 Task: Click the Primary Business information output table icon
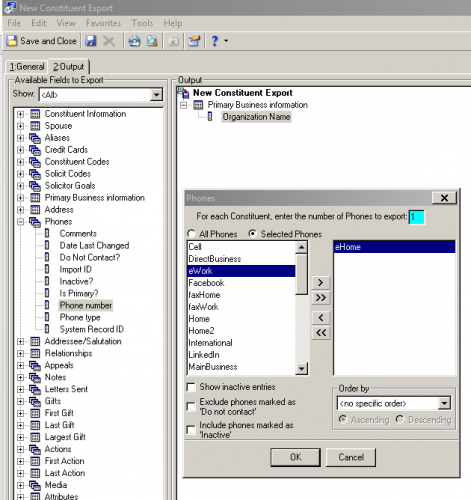point(198,105)
